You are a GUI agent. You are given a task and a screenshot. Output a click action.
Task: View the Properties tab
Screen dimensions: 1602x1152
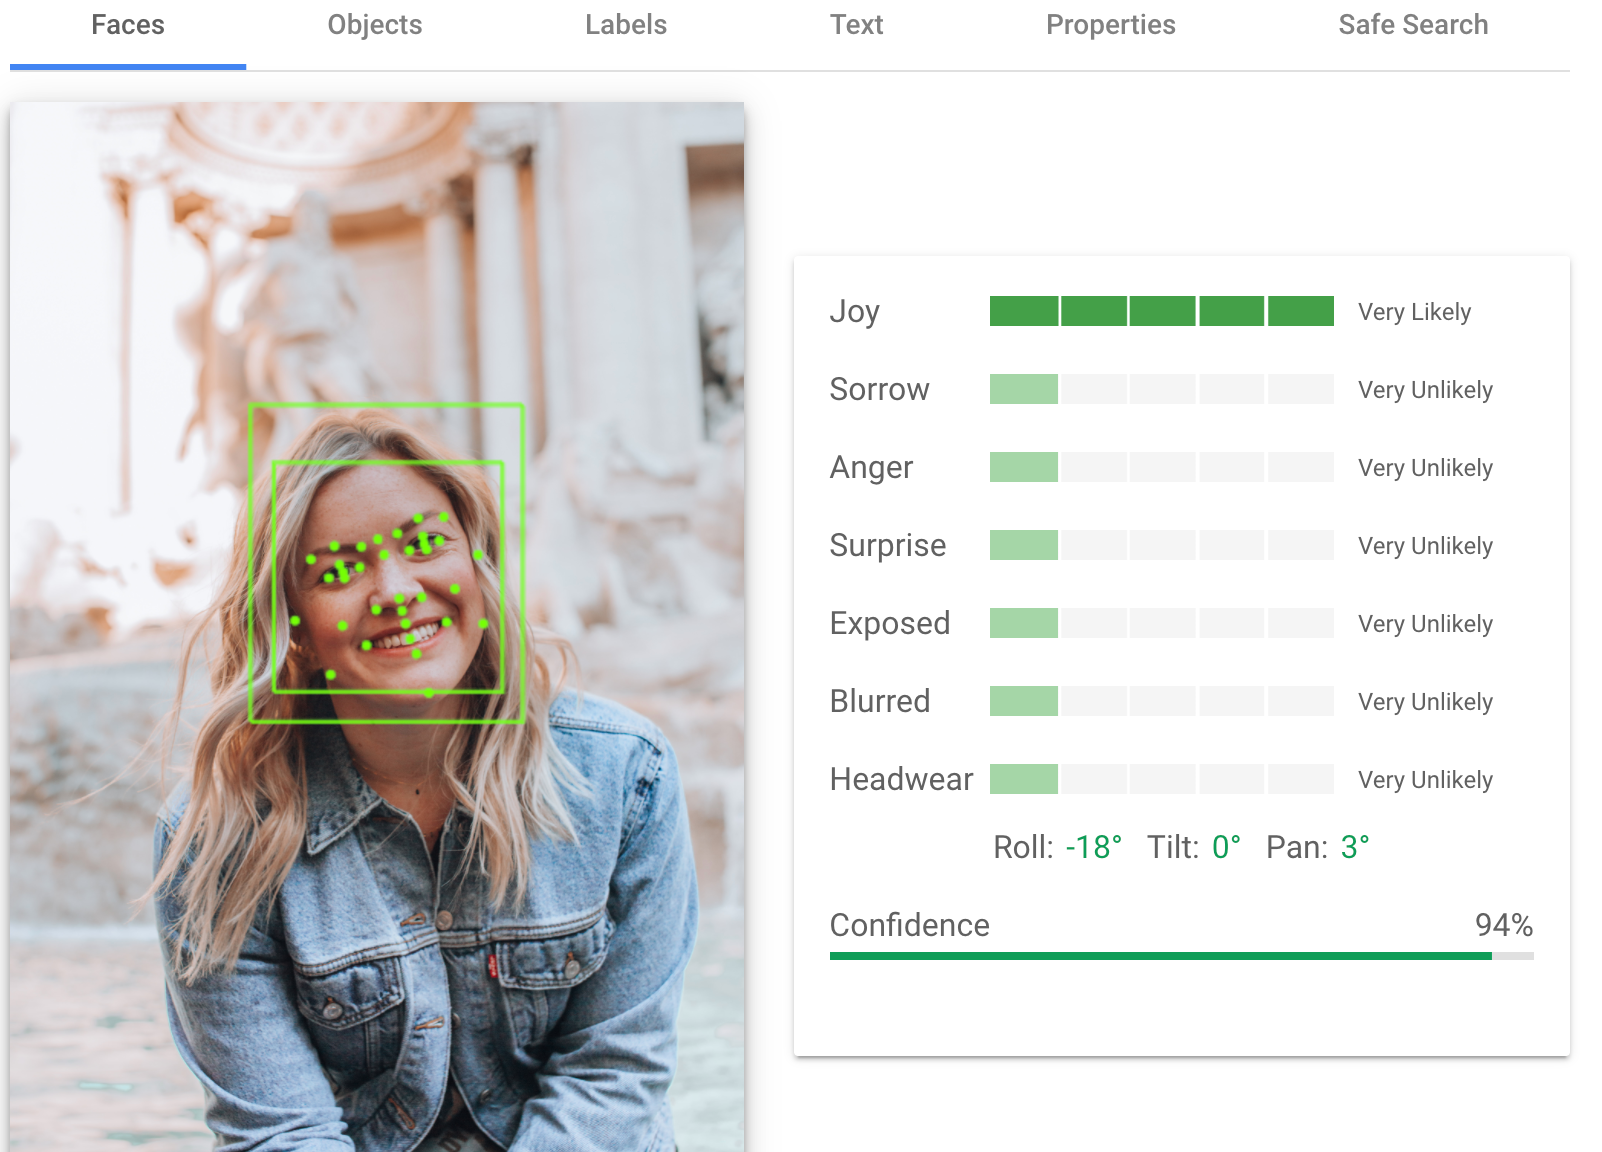[1110, 25]
